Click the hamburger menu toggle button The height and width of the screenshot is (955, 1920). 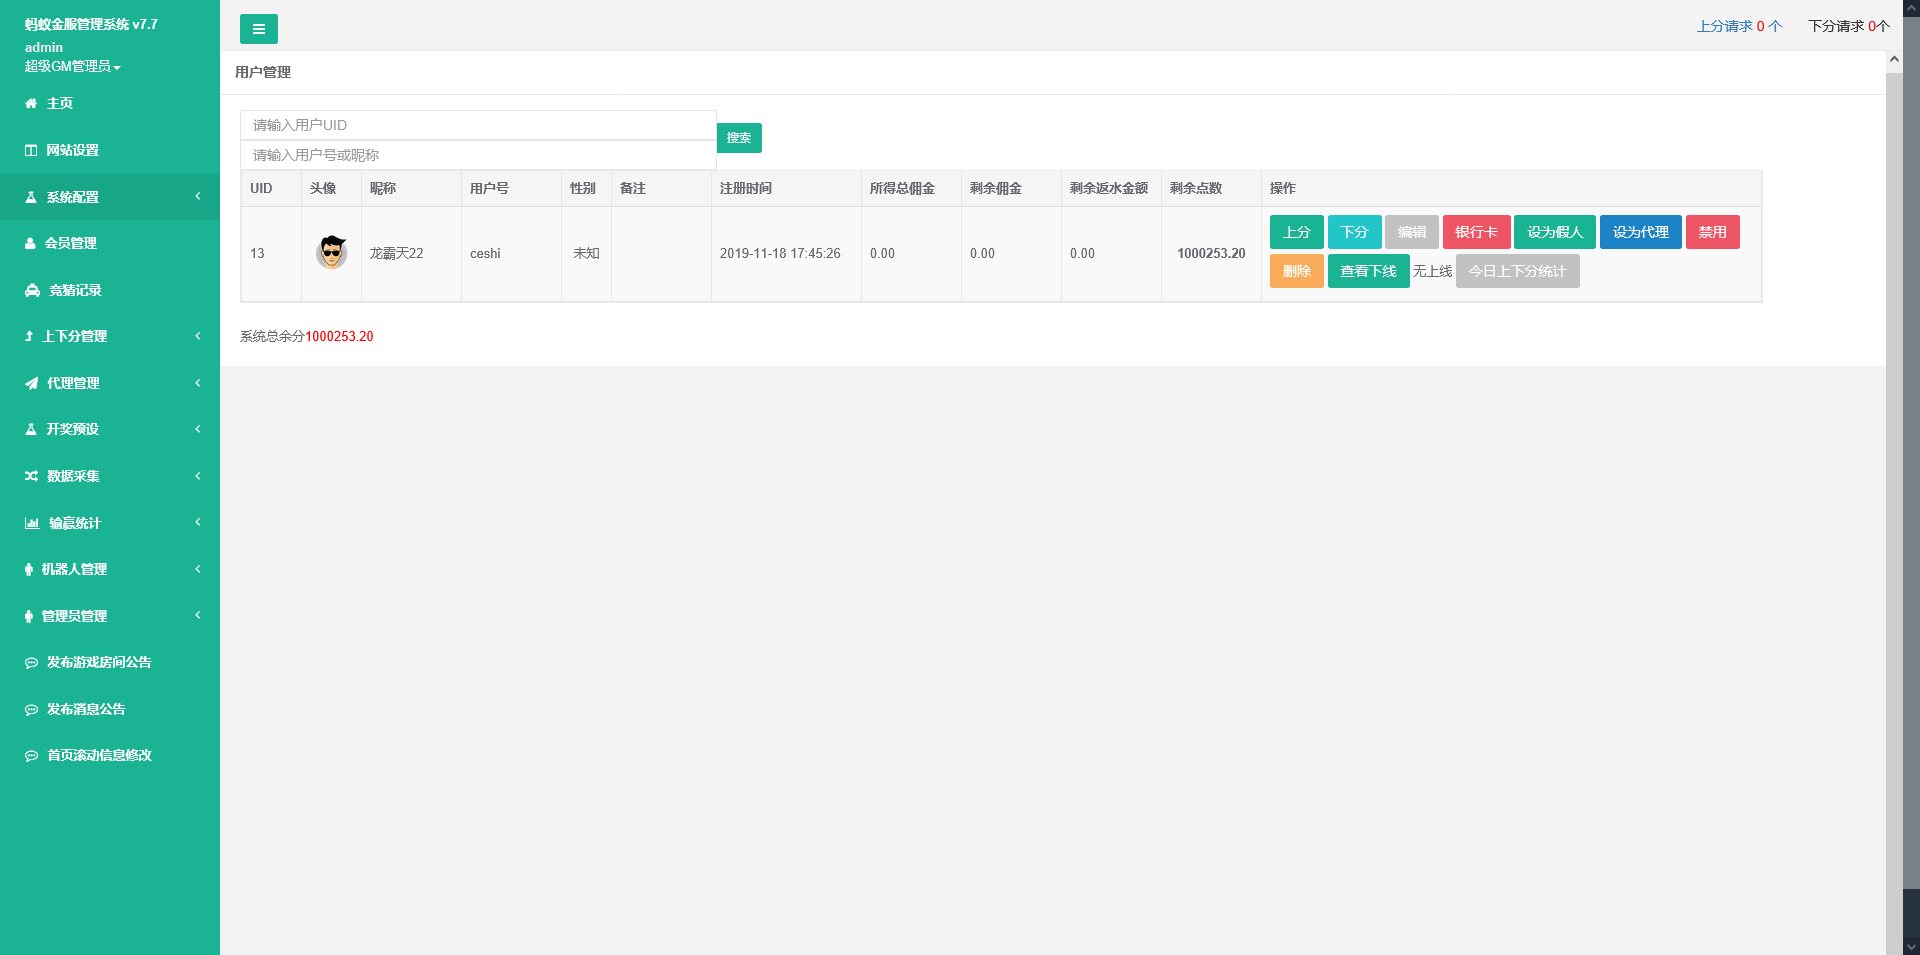tap(258, 29)
